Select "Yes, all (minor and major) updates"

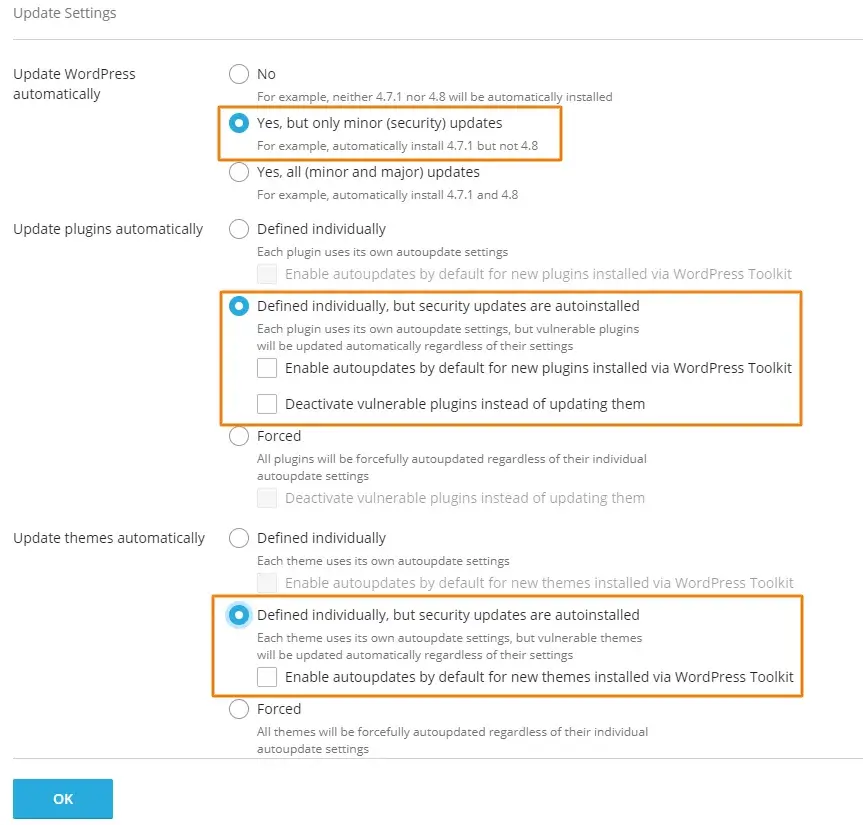(x=239, y=172)
